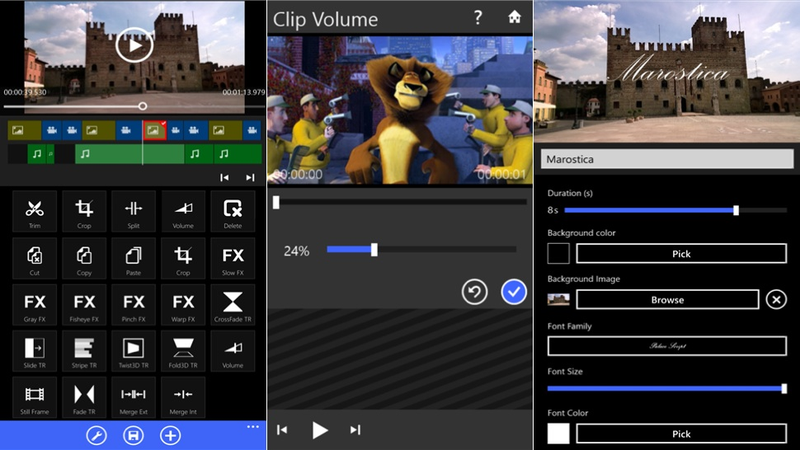Select the Cut tool
The image size is (800, 450).
(34, 258)
